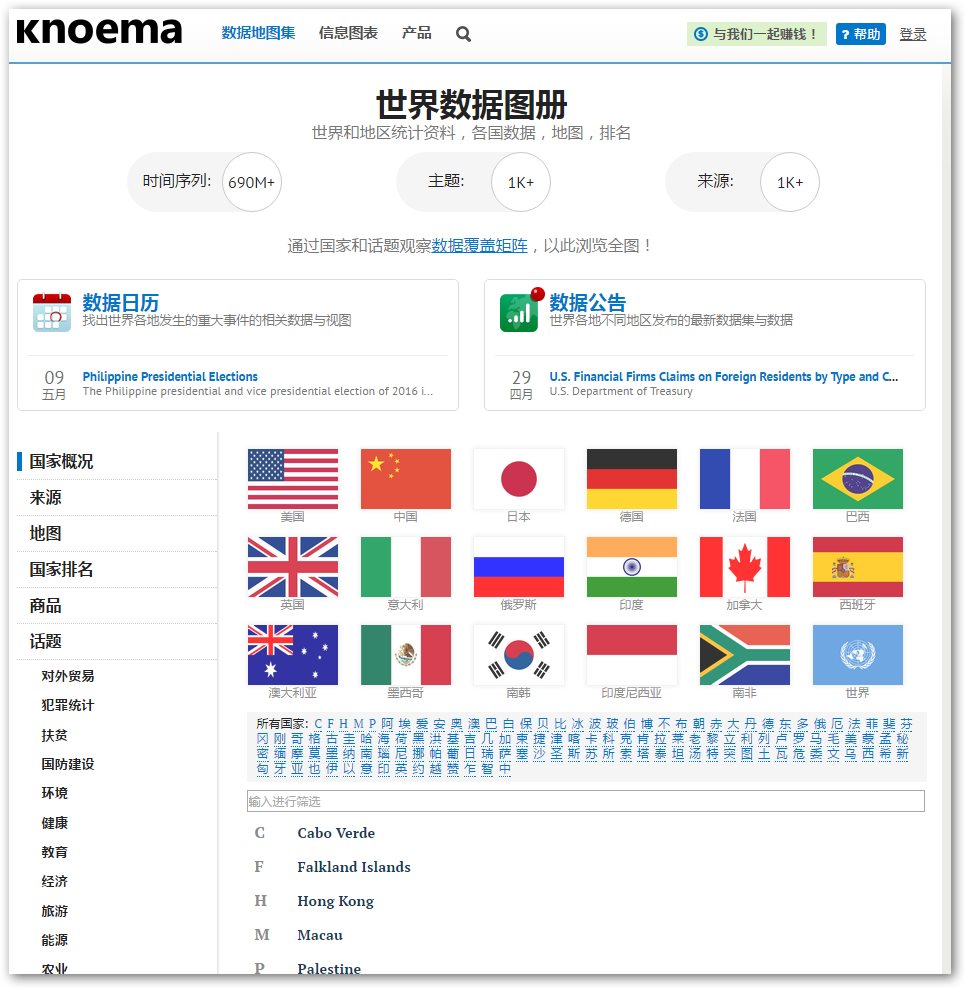Open the data calendar icon
This screenshot has height=988, width=965.
pyautogui.click(x=52, y=312)
